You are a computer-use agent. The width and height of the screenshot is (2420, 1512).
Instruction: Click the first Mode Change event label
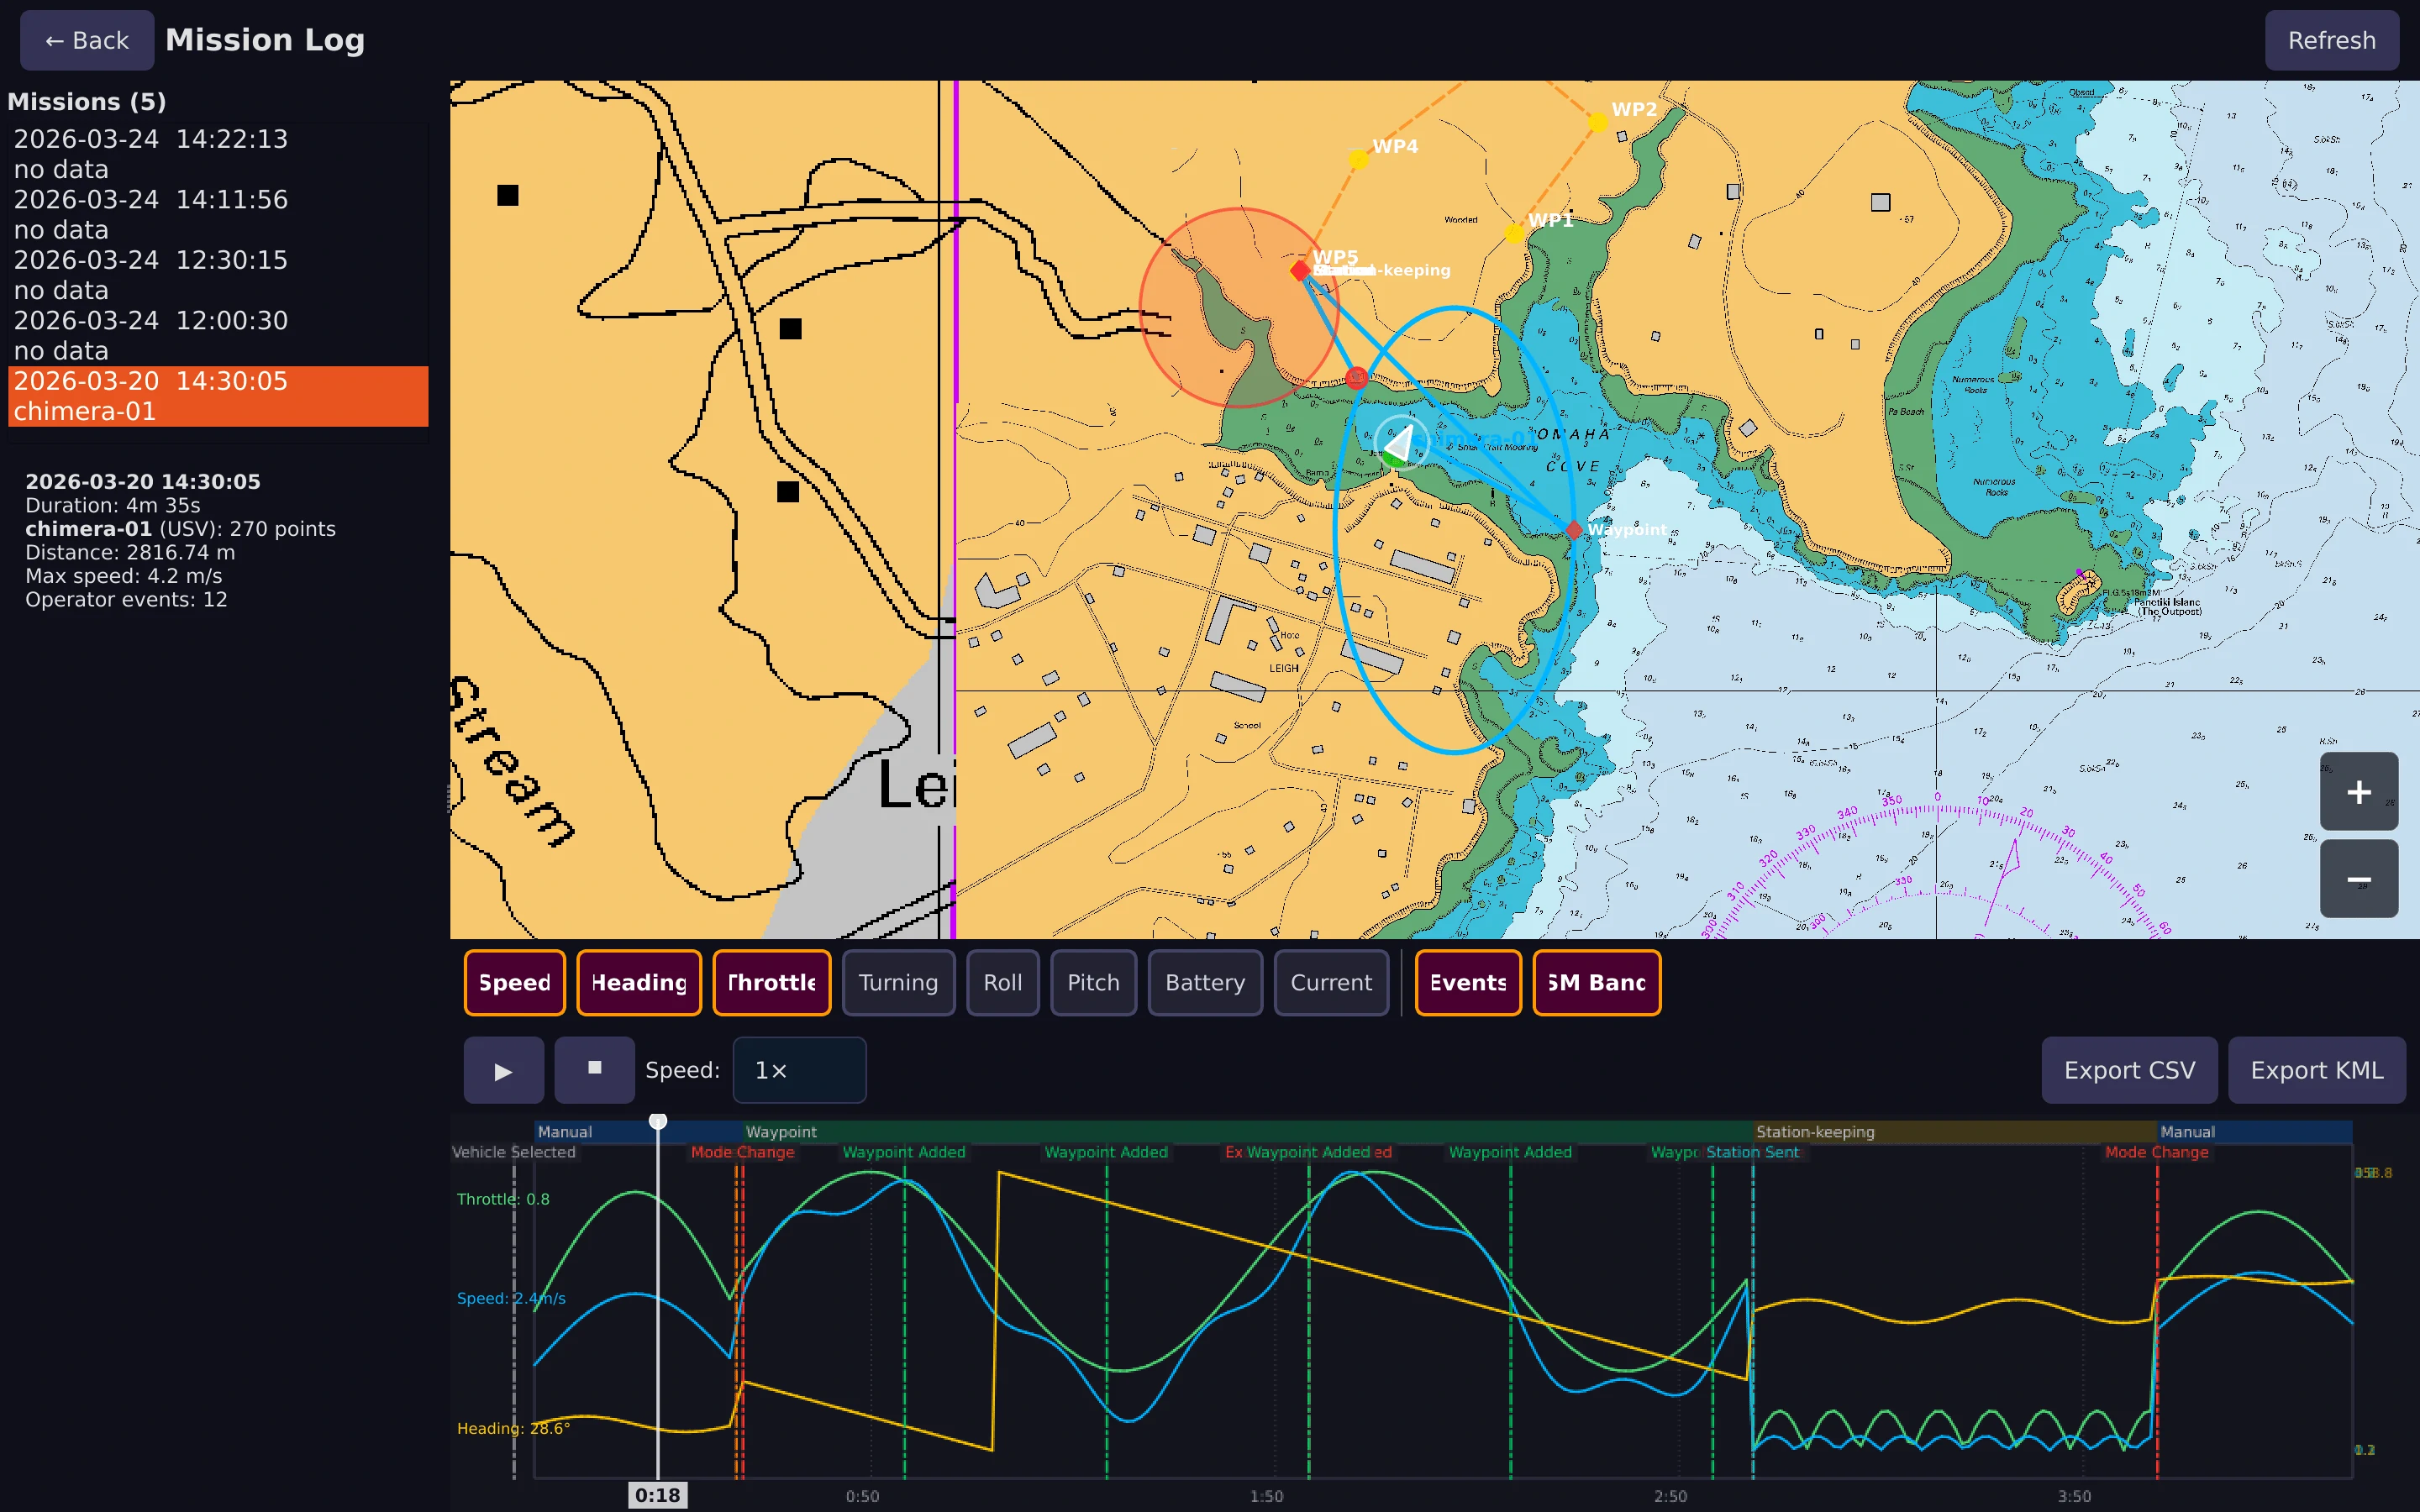742,1152
